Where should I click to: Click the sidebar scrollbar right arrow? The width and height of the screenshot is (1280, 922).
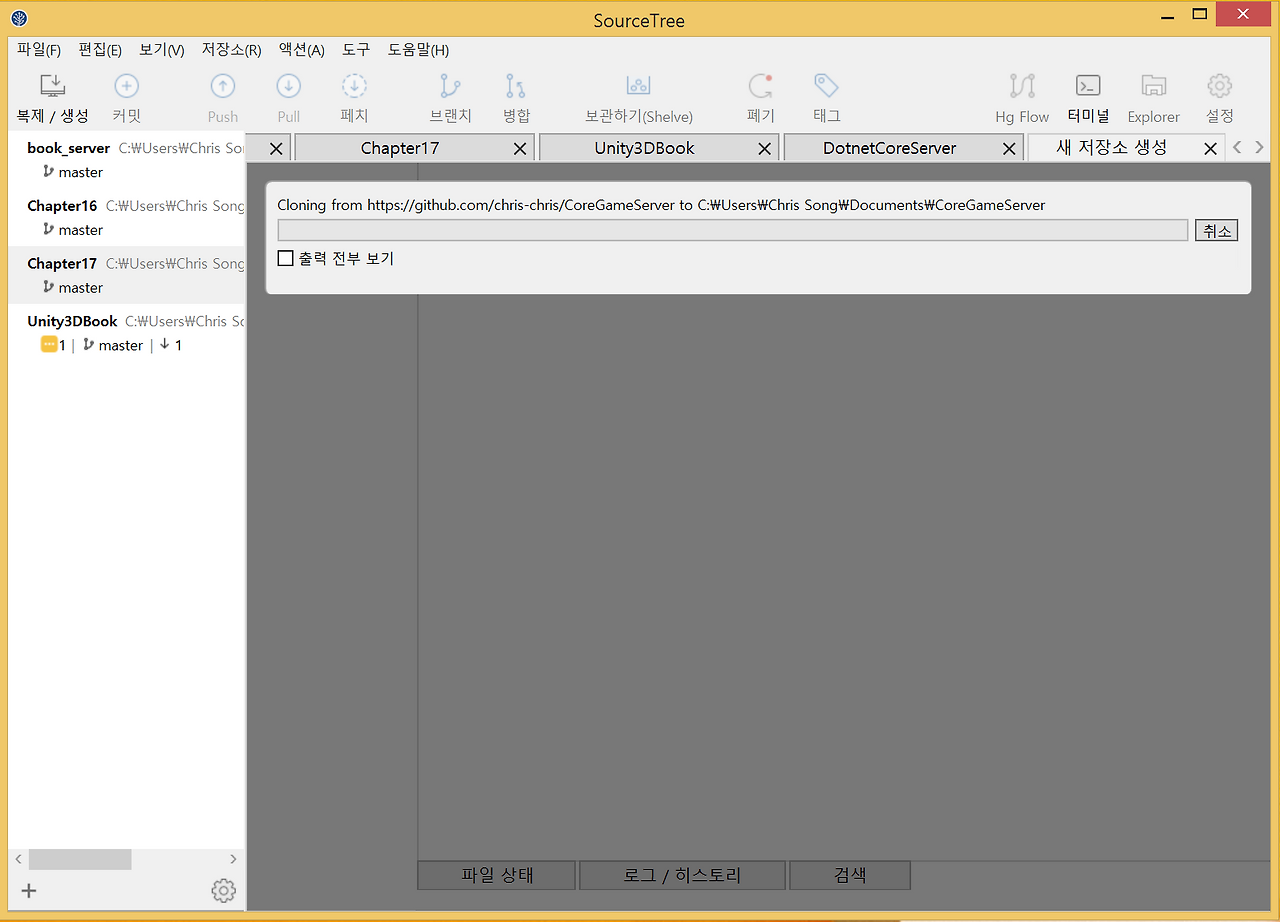pyautogui.click(x=233, y=859)
